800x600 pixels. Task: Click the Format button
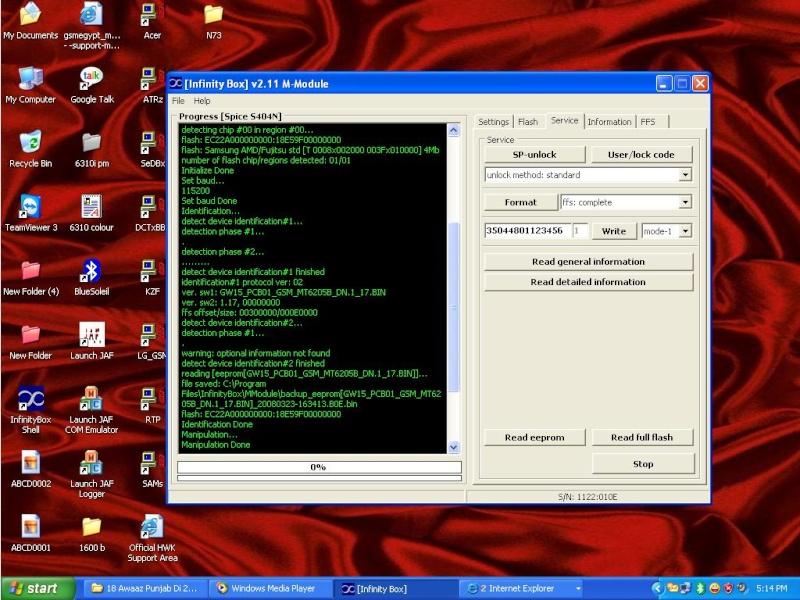(520, 202)
